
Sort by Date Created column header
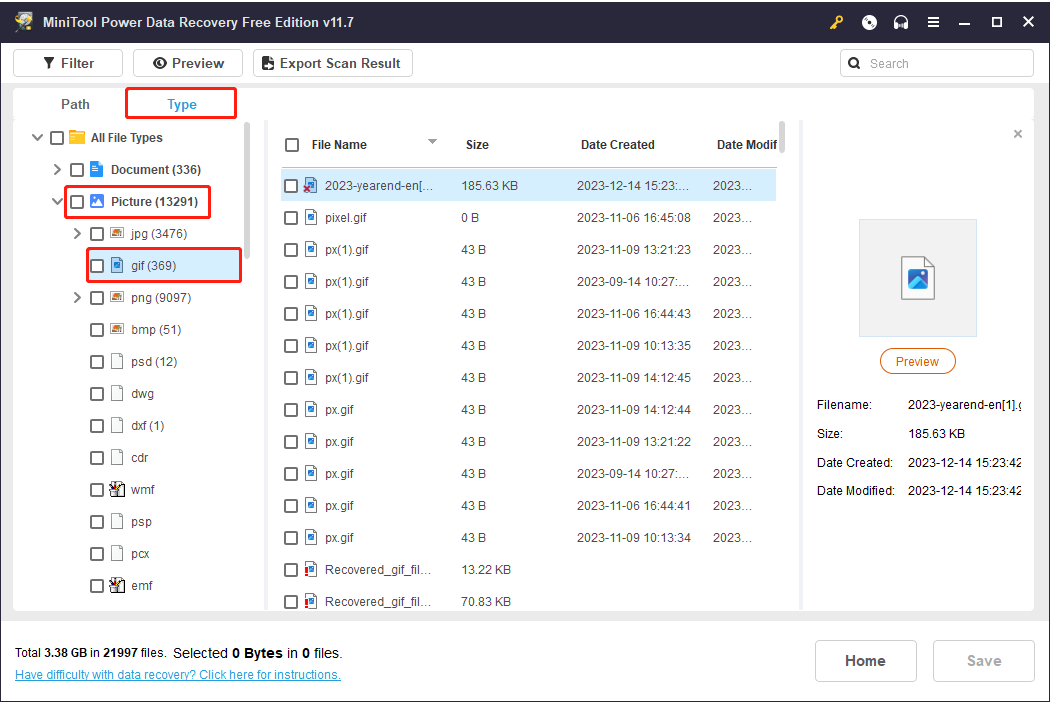tap(617, 144)
